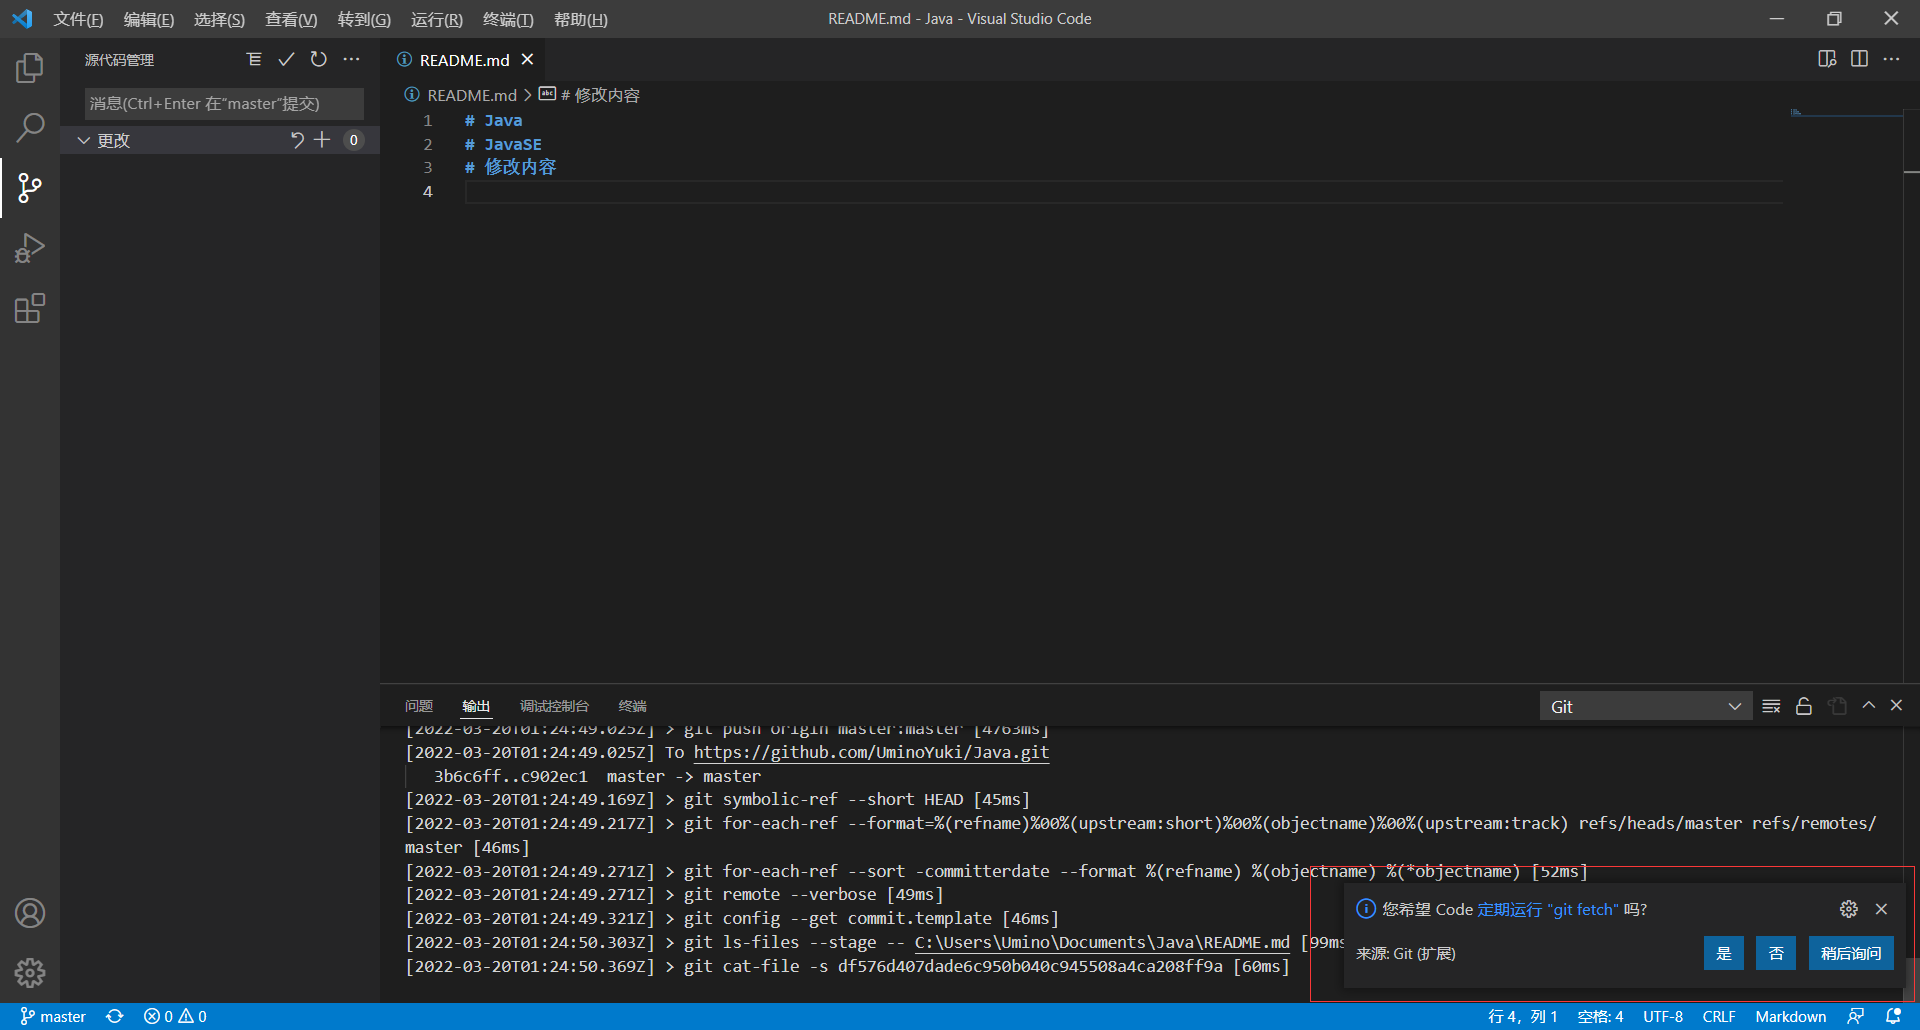Open the Search view in activity bar
This screenshot has width=1920, height=1030.
click(x=30, y=128)
